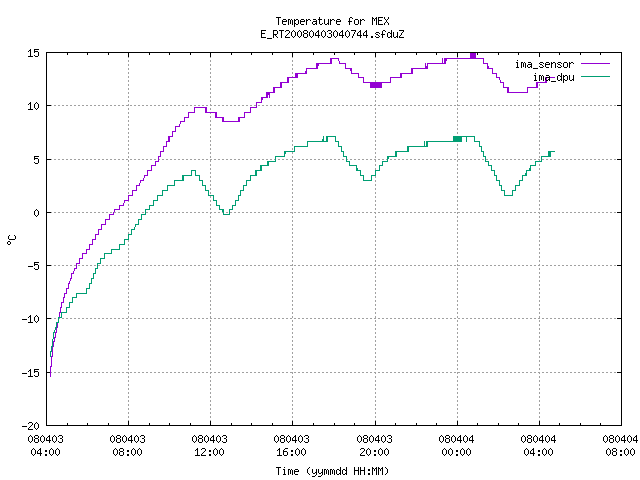The height and width of the screenshot is (480, 640).
Task: Select the y-axis tick value "15"
Action: coord(33,53)
